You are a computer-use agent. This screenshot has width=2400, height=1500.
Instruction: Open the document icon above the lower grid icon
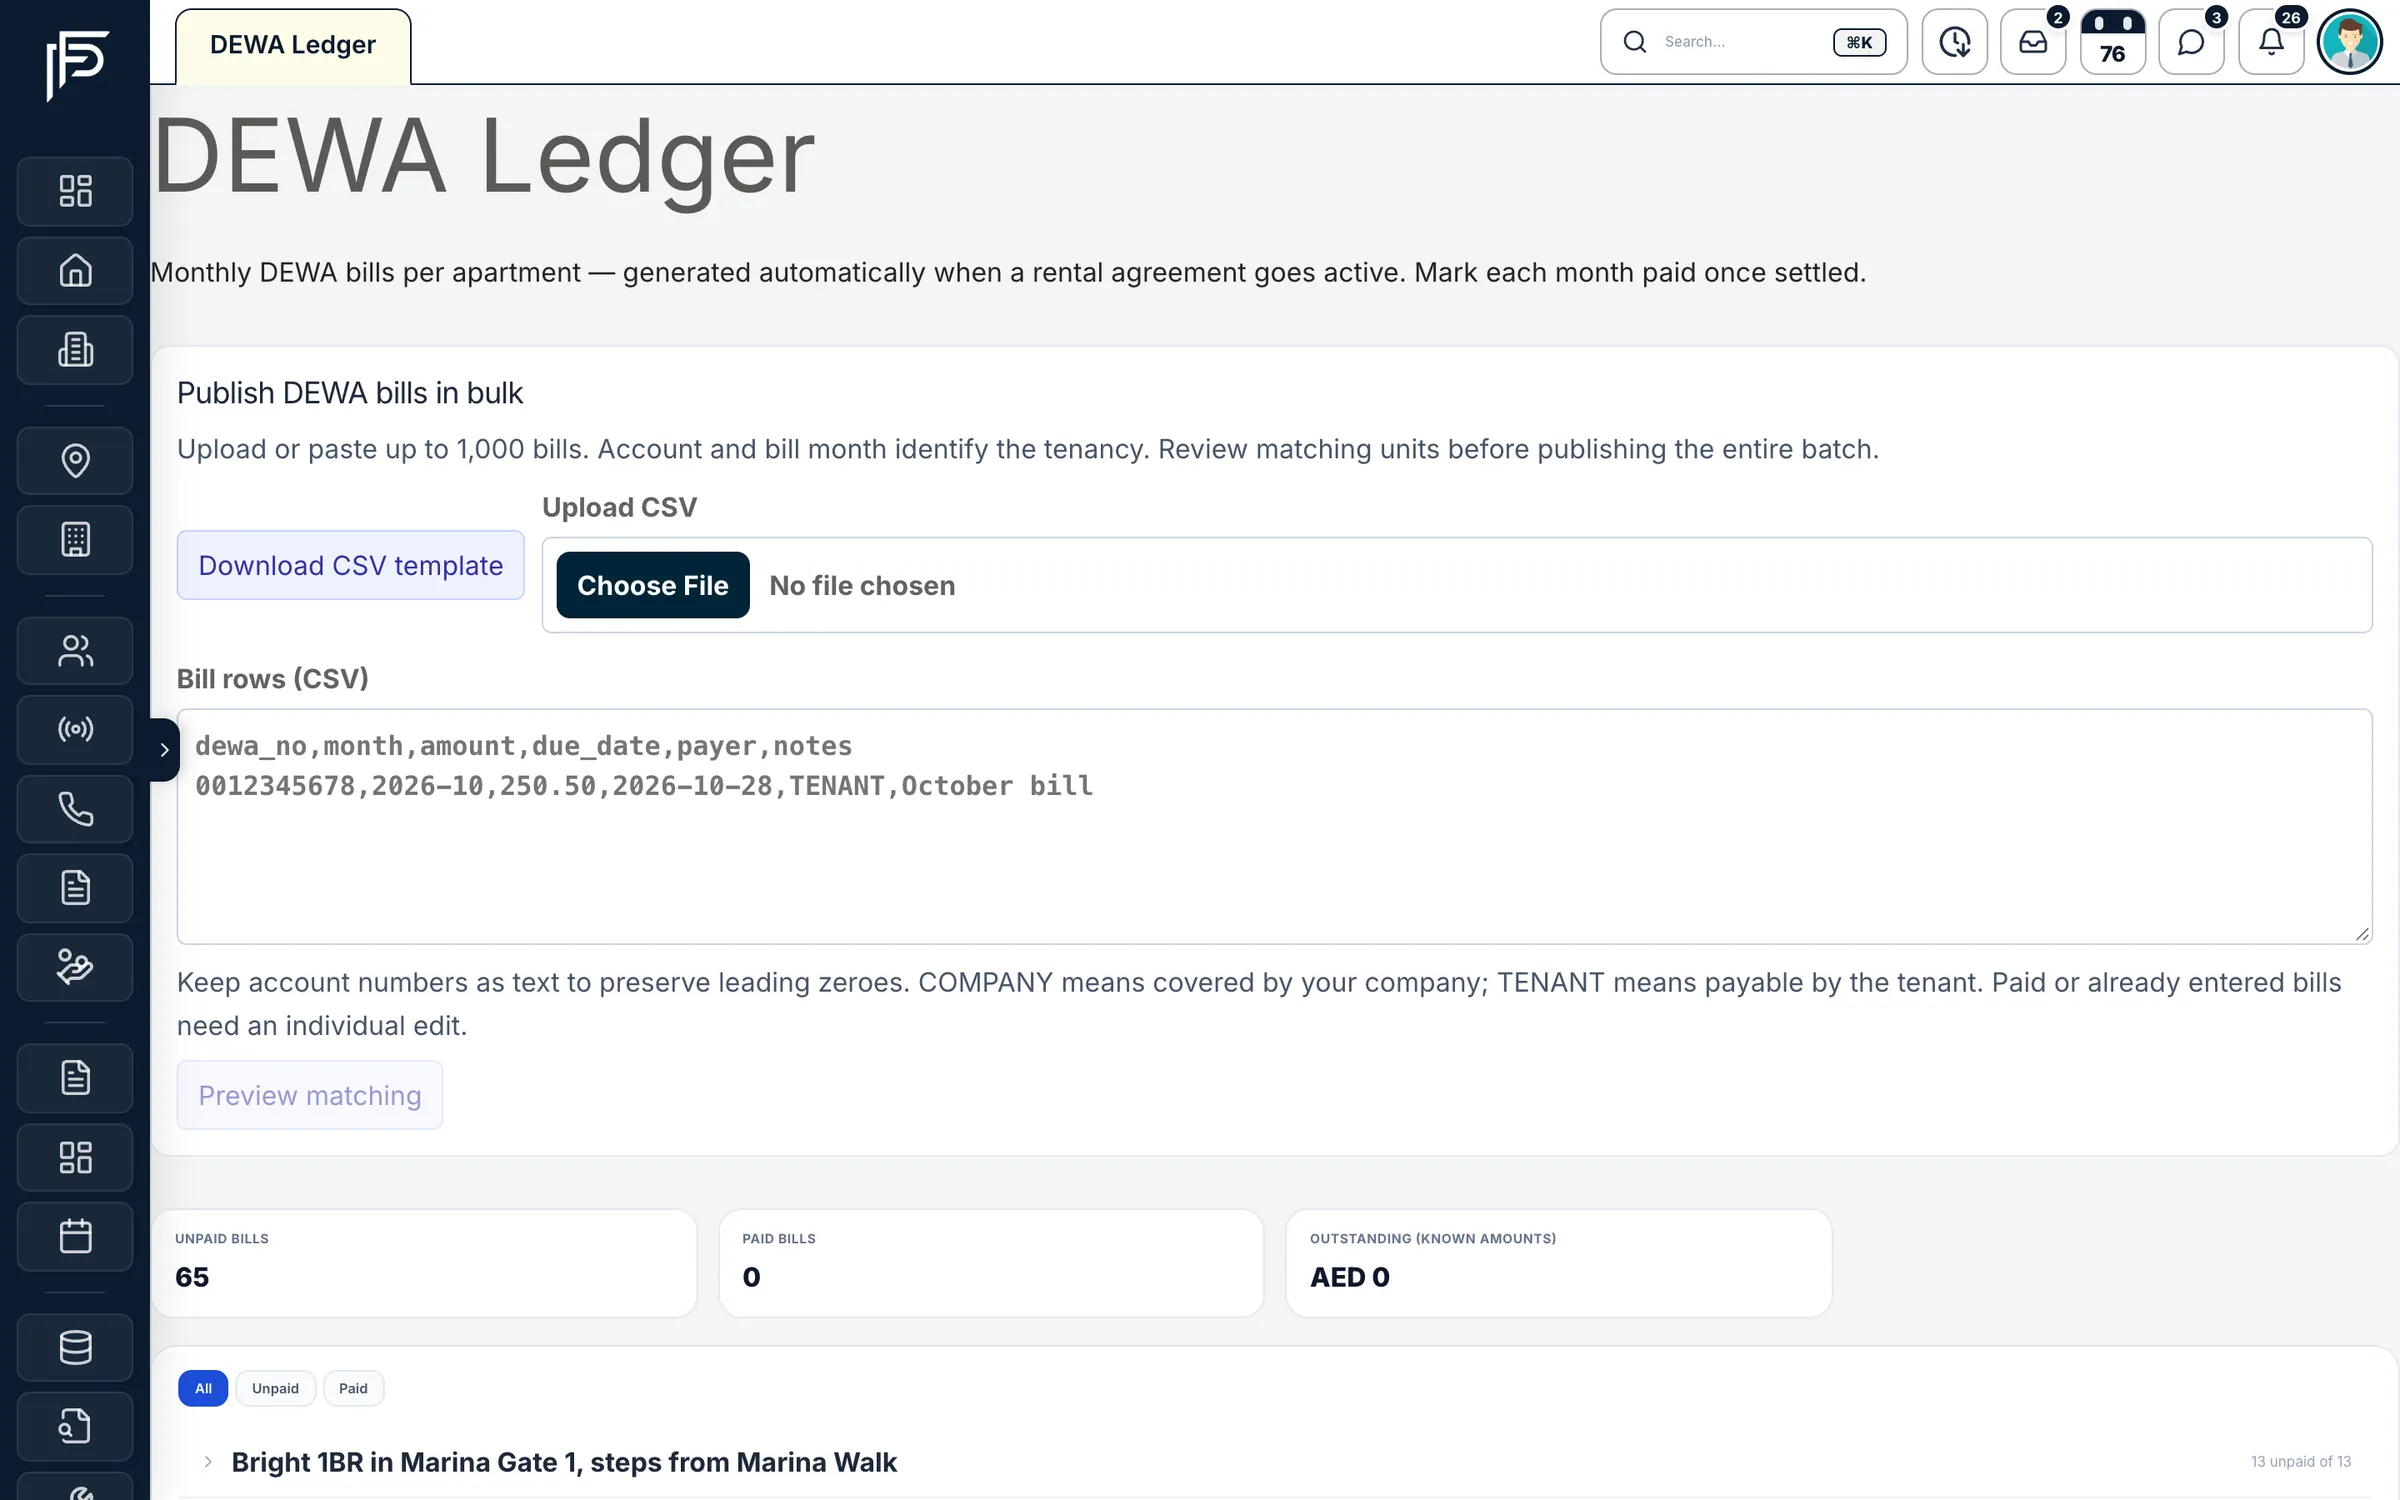tap(75, 1078)
